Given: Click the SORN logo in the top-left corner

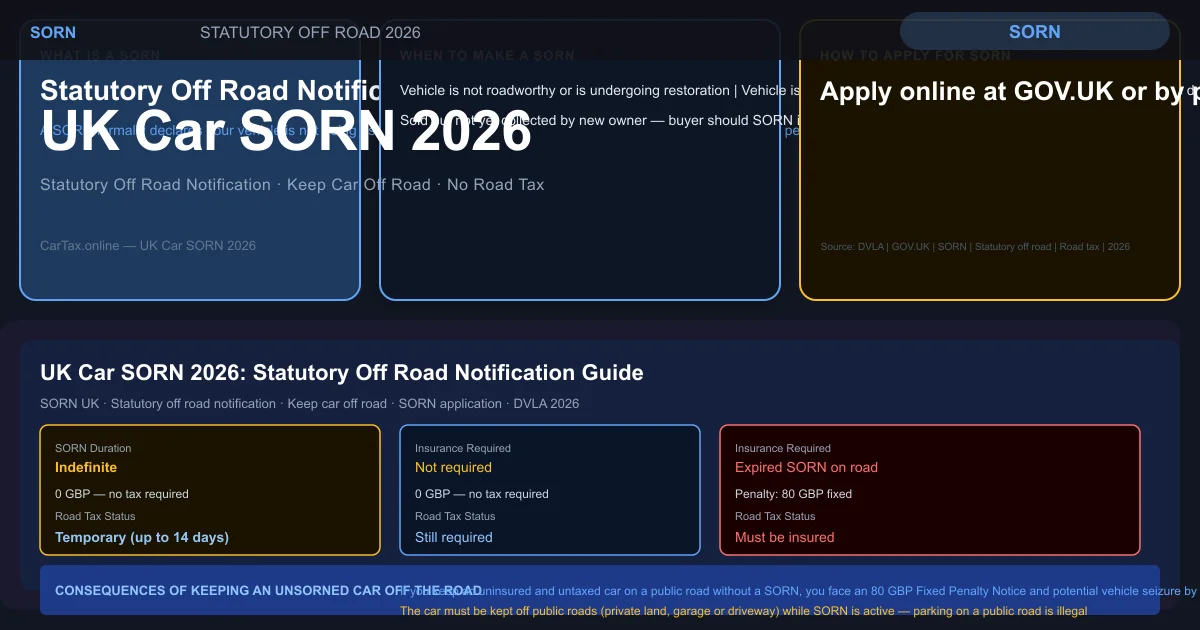Looking at the screenshot, I should [x=53, y=32].
